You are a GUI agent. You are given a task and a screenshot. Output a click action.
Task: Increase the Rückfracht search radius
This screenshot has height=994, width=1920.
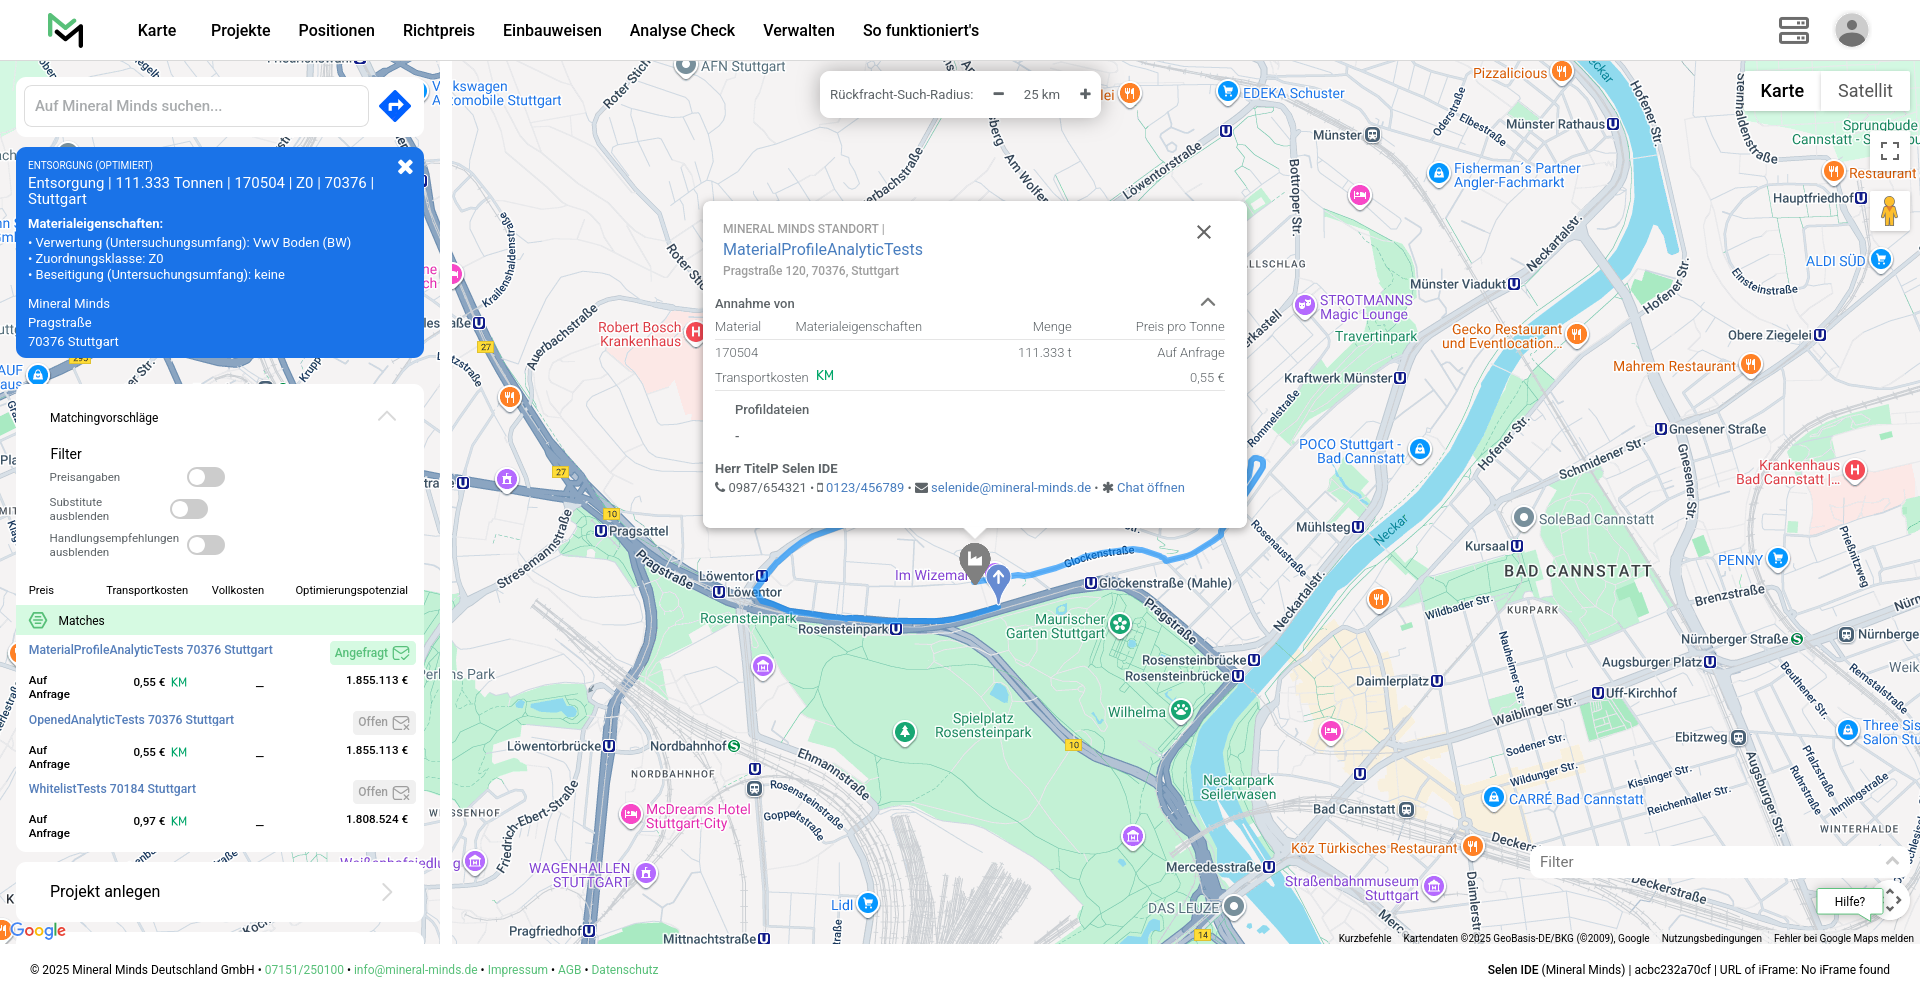[x=1085, y=94]
